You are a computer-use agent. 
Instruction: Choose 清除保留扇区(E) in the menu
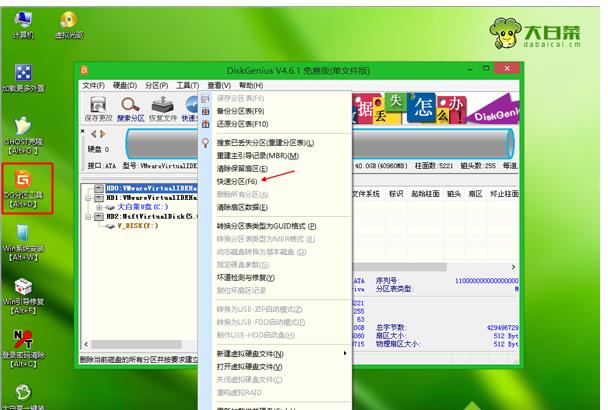pyautogui.click(x=242, y=169)
